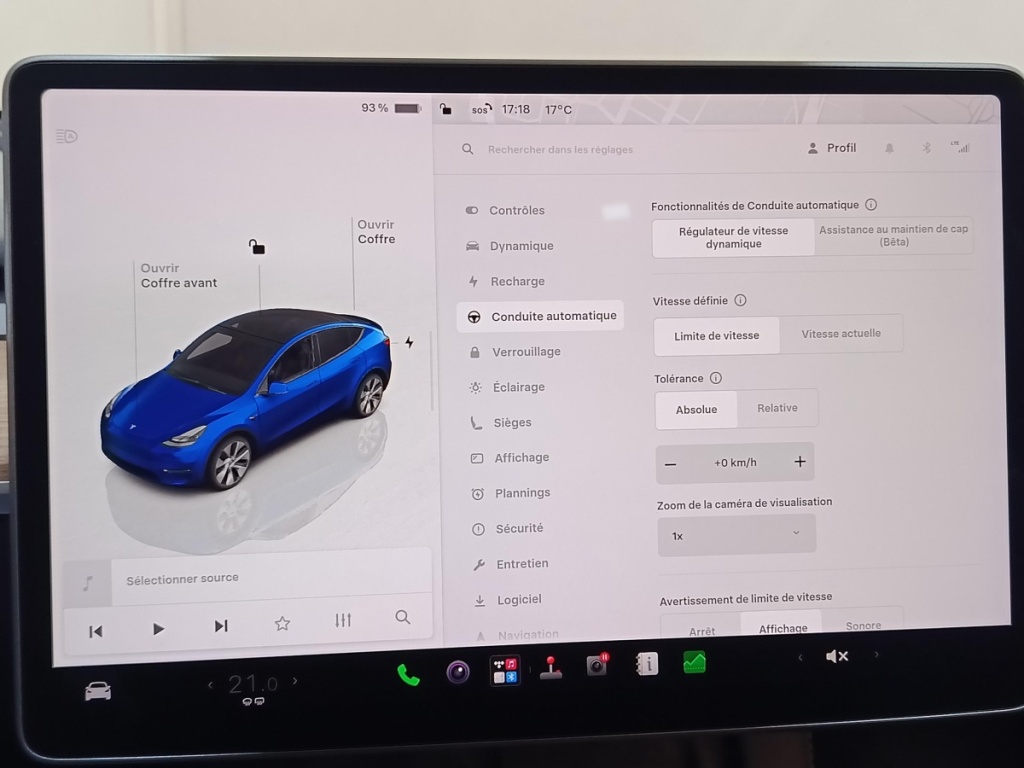
Task: Increase volume with right chevron
Action: point(876,654)
